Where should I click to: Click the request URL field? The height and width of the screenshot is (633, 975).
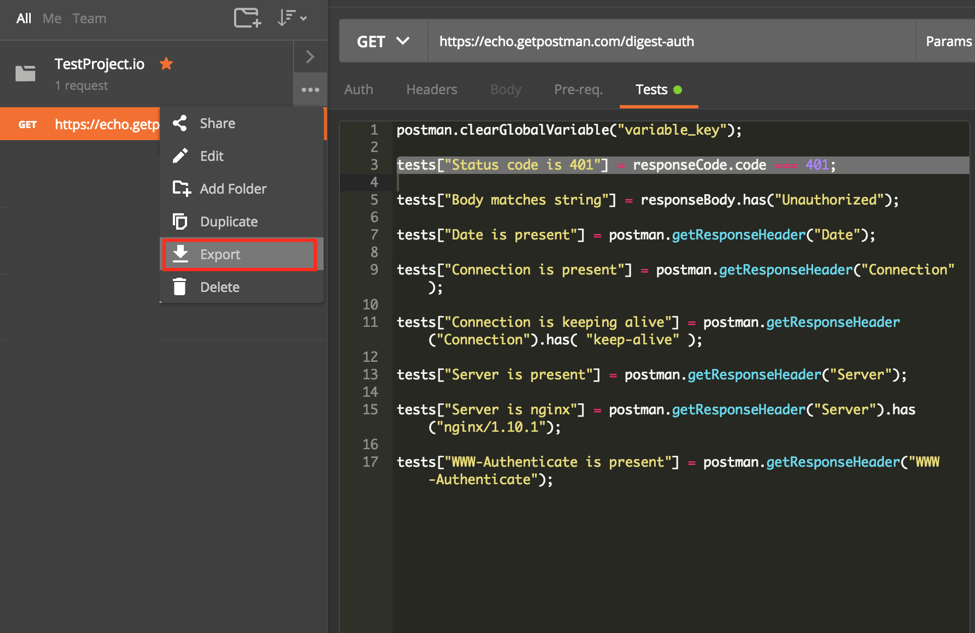(x=672, y=41)
